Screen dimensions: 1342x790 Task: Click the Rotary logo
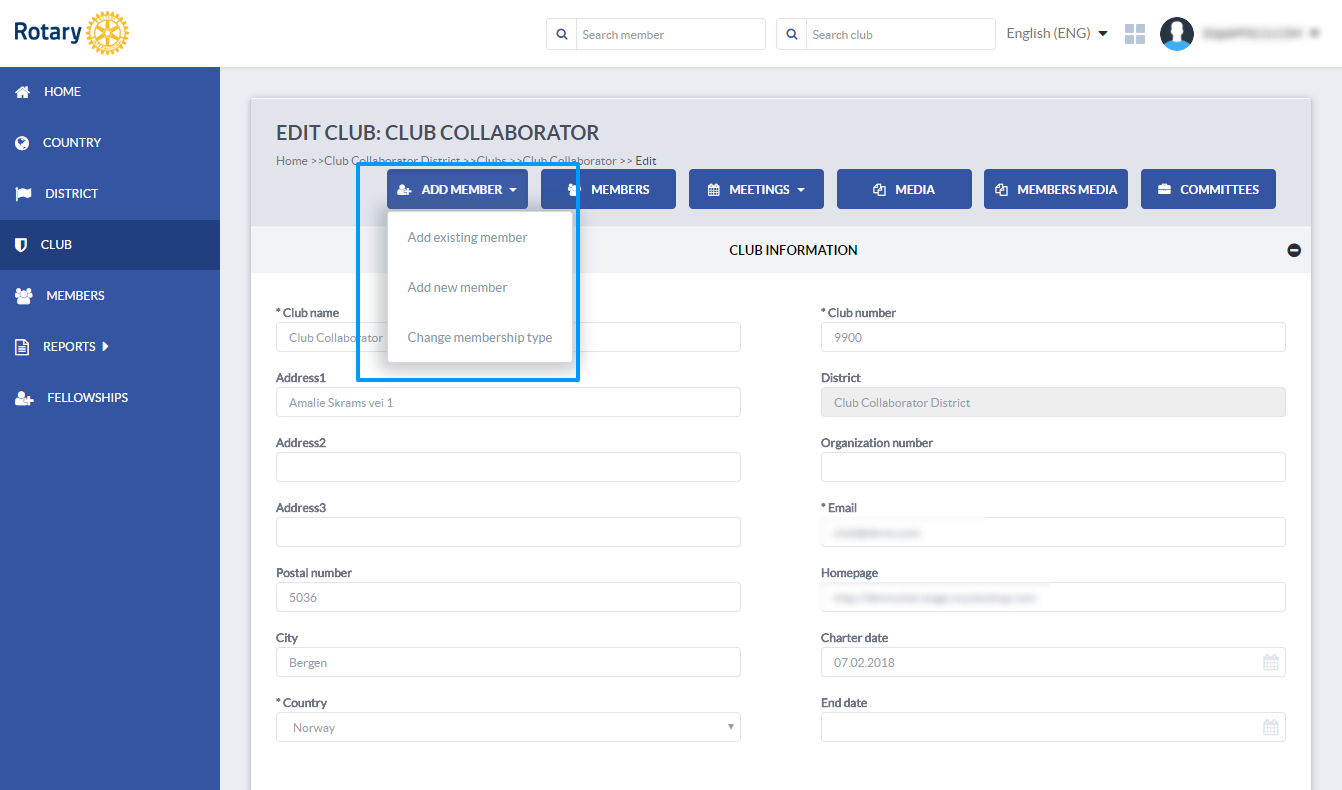pos(71,33)
